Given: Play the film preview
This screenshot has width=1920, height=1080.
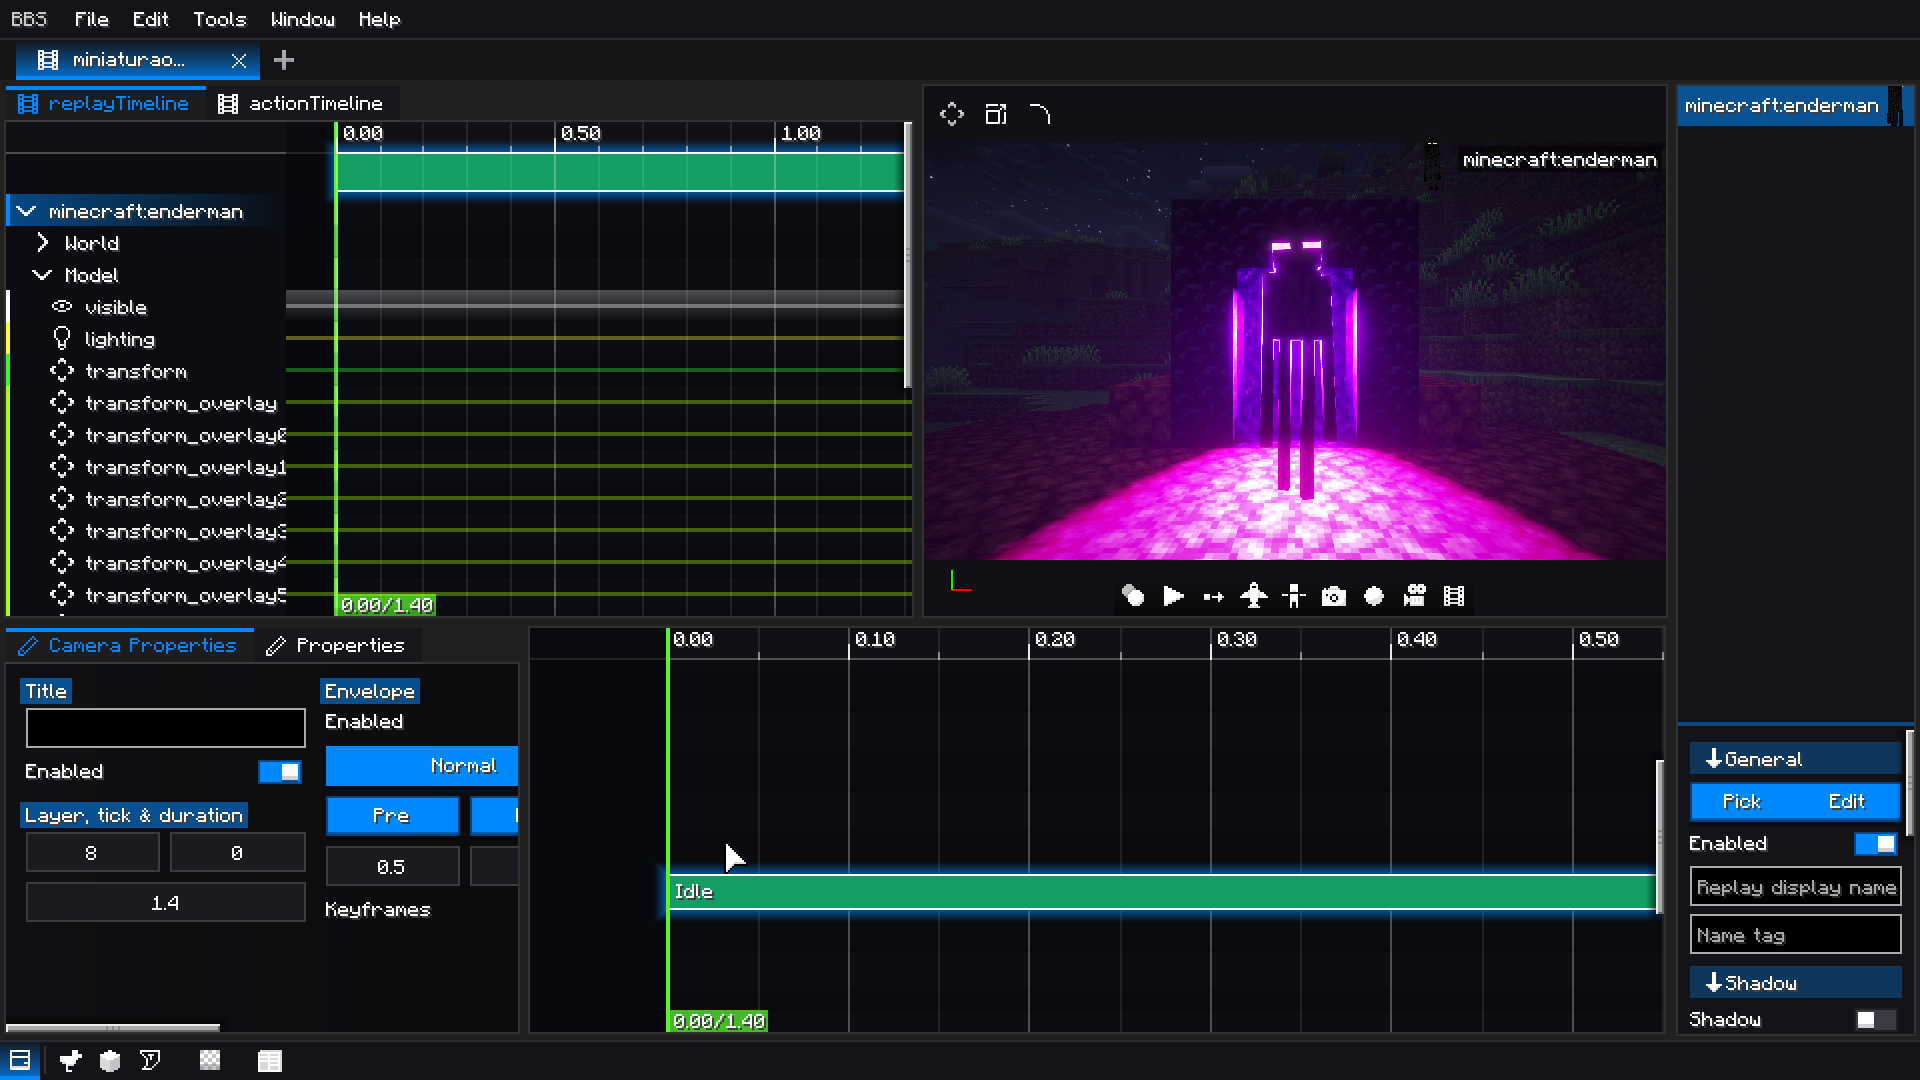Looking at the screenshot, I should pos(1173,596).
